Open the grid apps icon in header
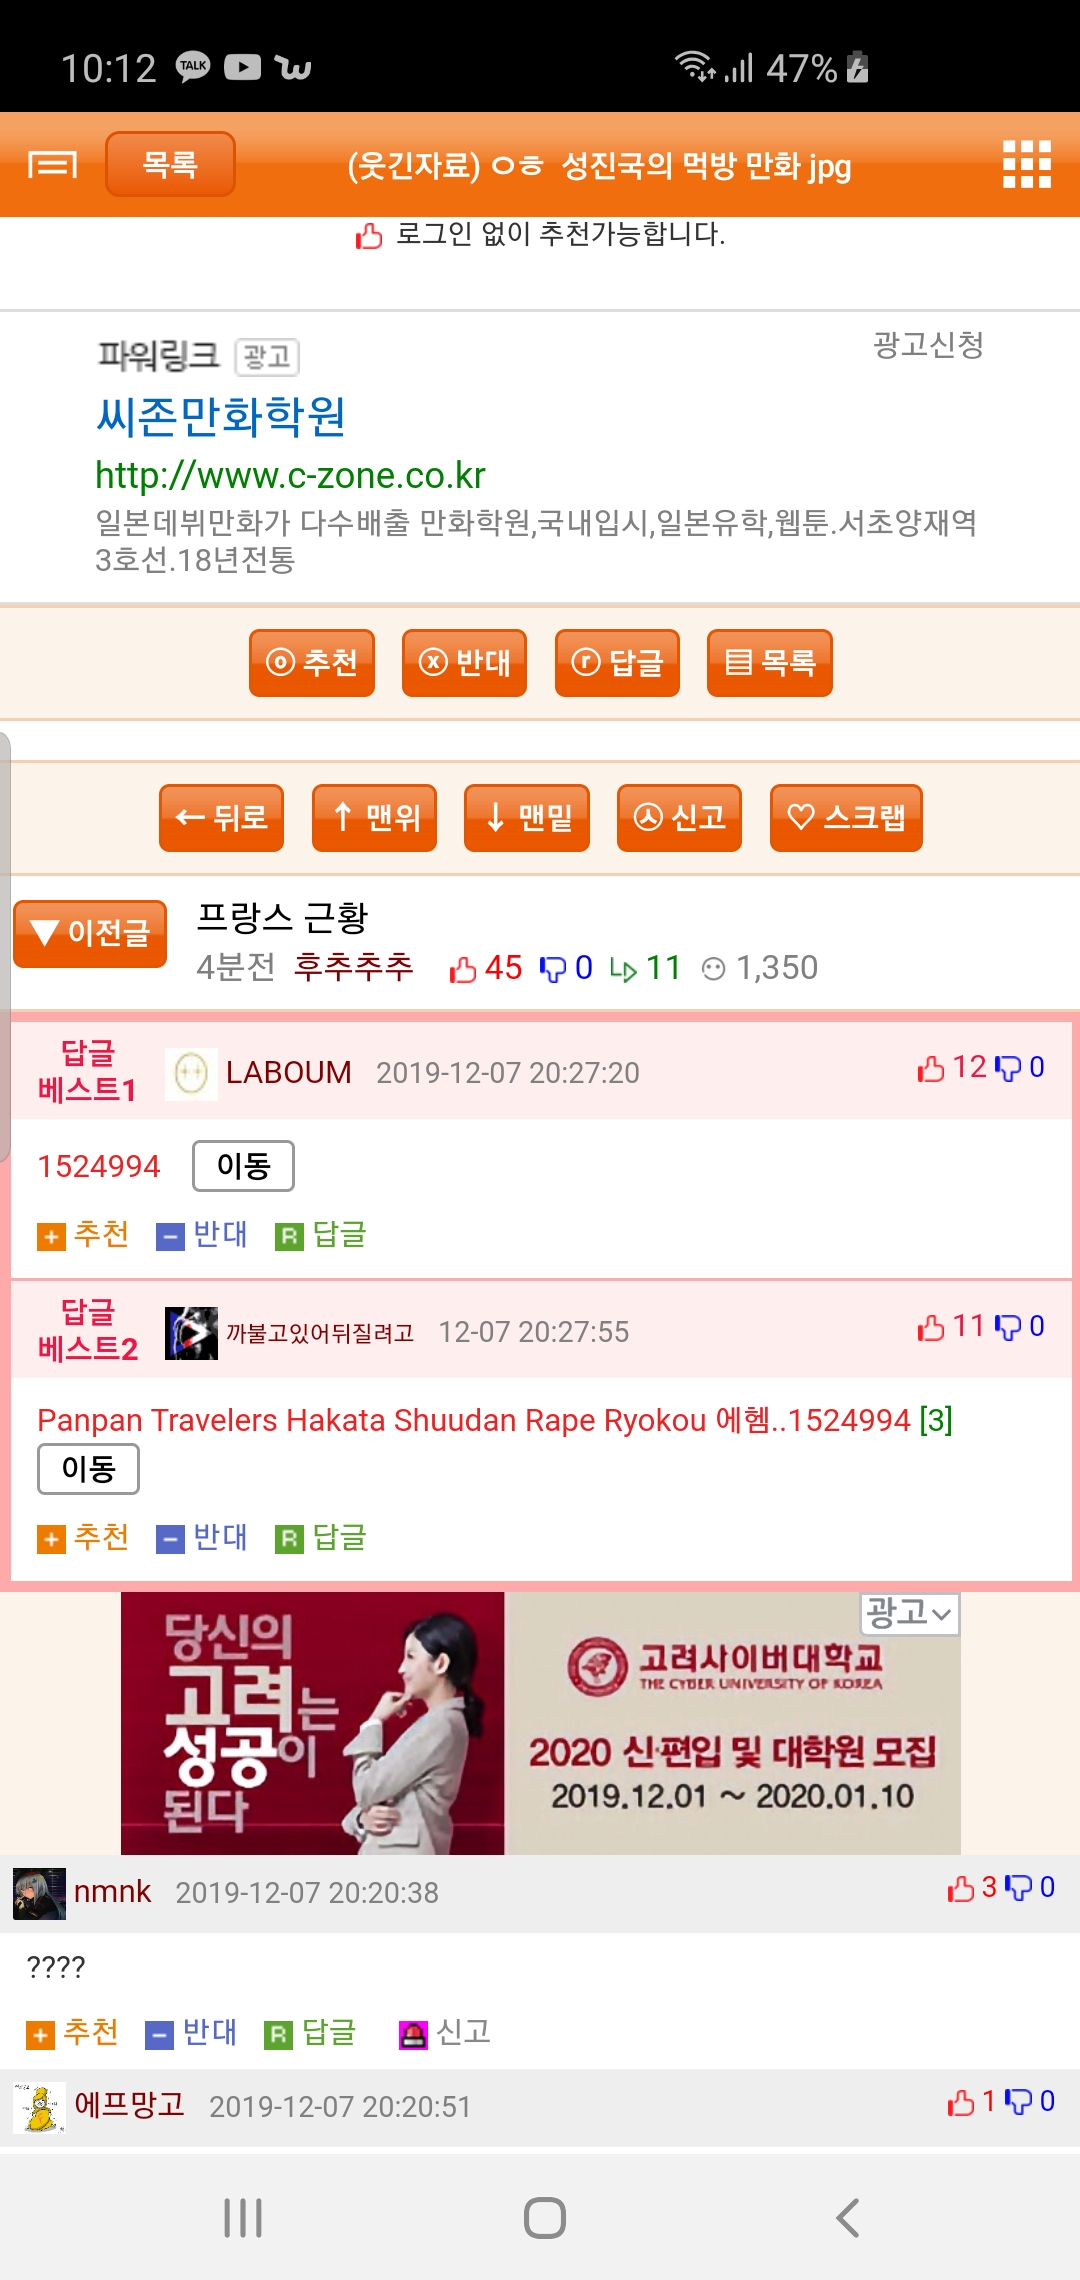Screen dimensions: 1080x2280 pyautogui.click(x=1027, y=164)
